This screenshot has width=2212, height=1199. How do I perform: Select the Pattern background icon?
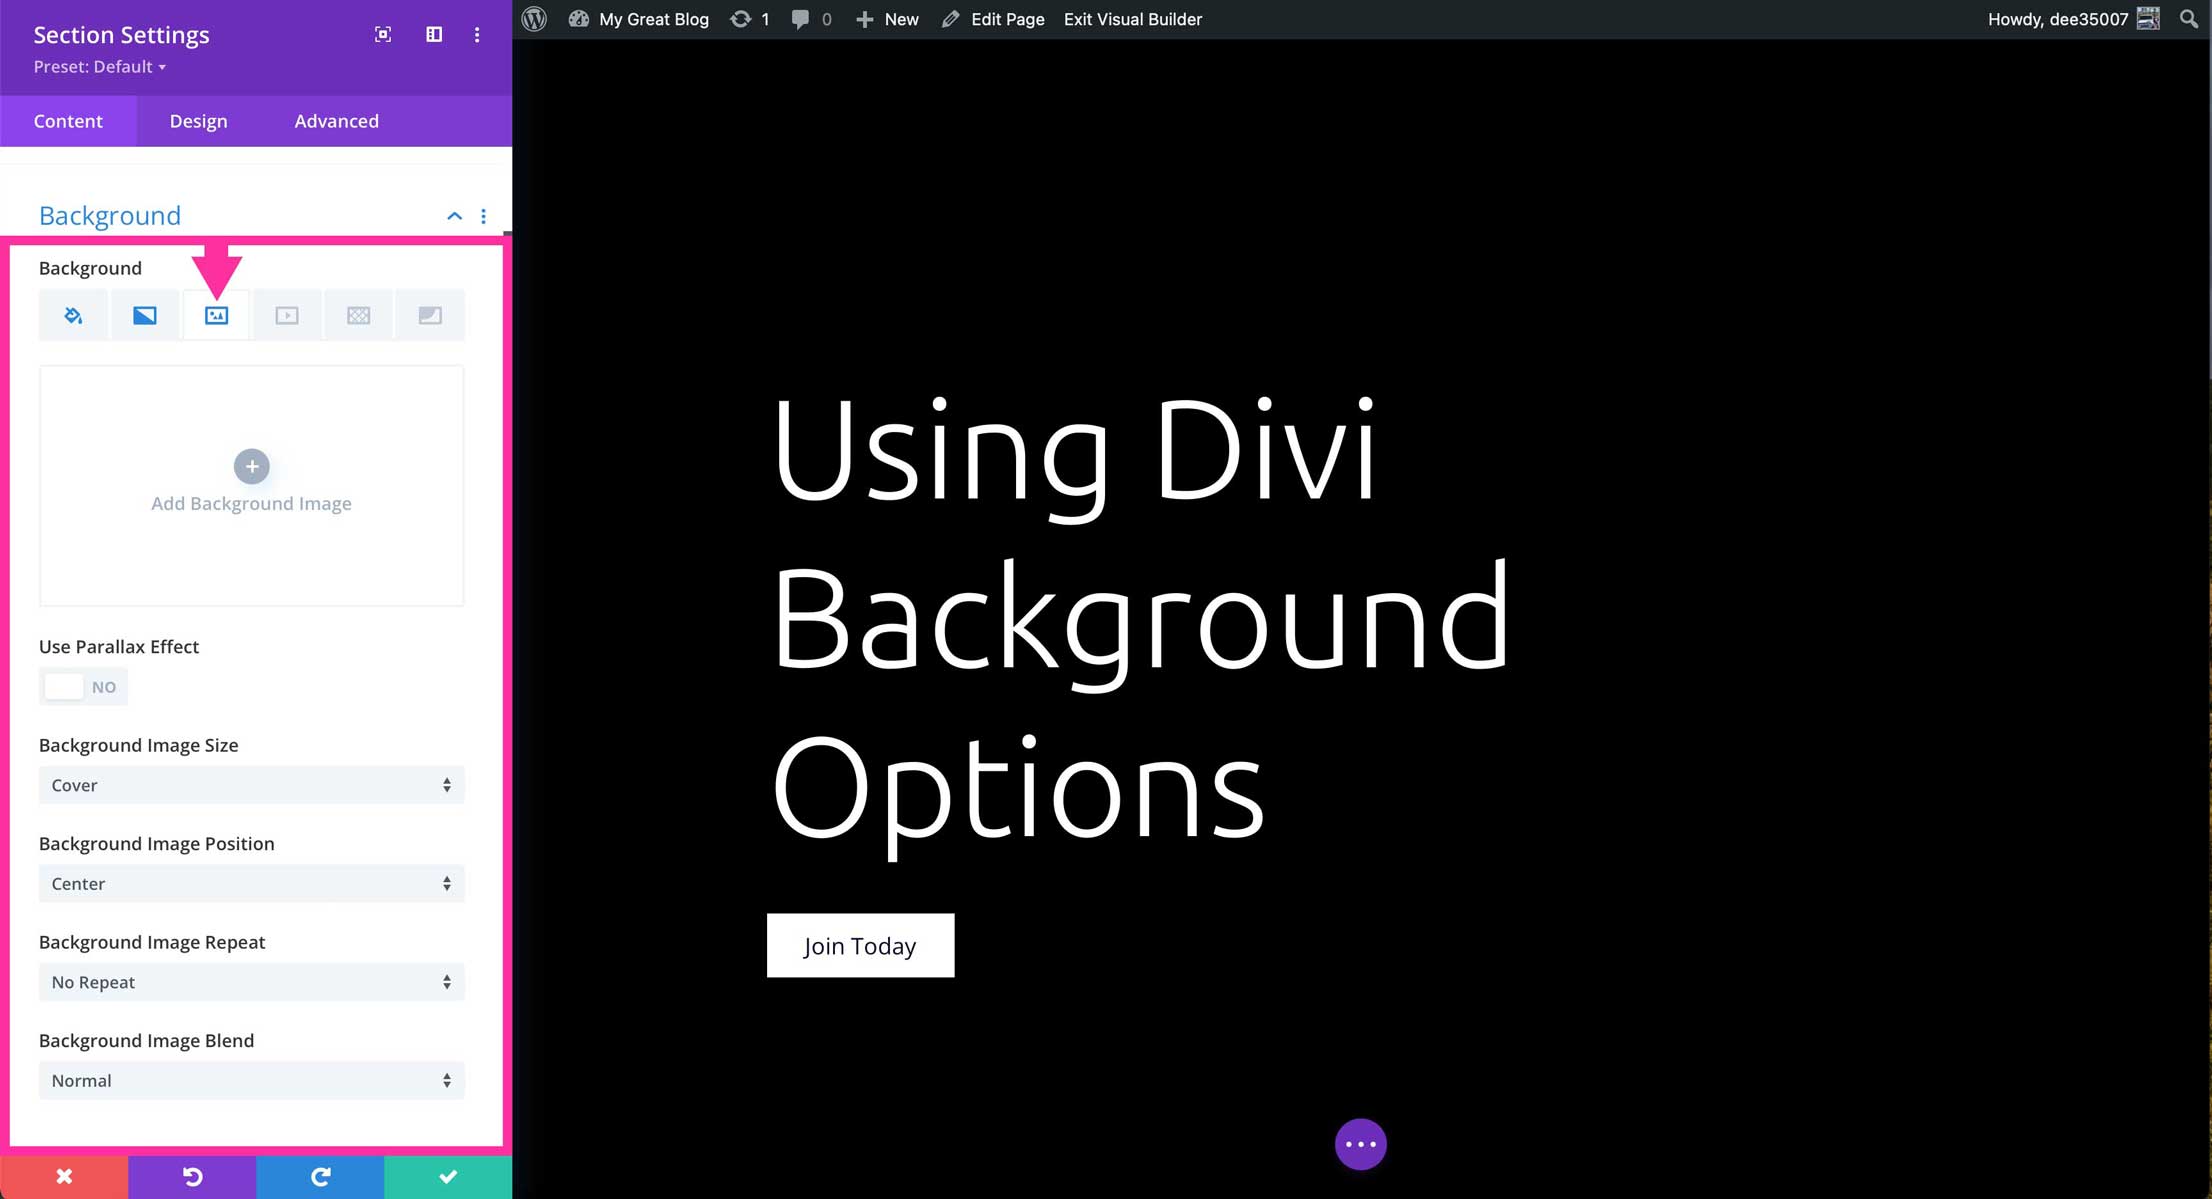pos(359,315)
